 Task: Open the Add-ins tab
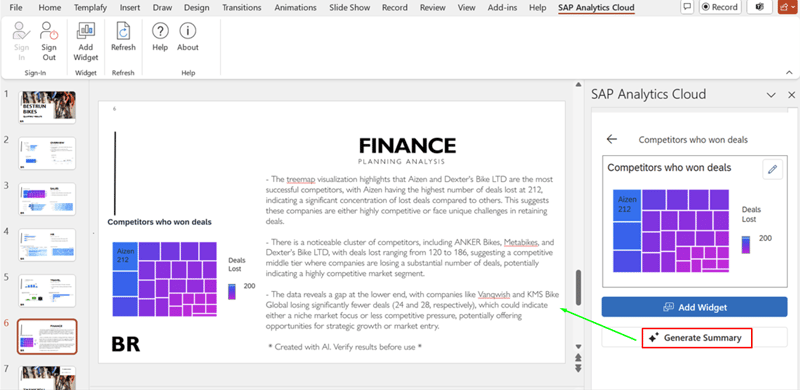[503, 8]
